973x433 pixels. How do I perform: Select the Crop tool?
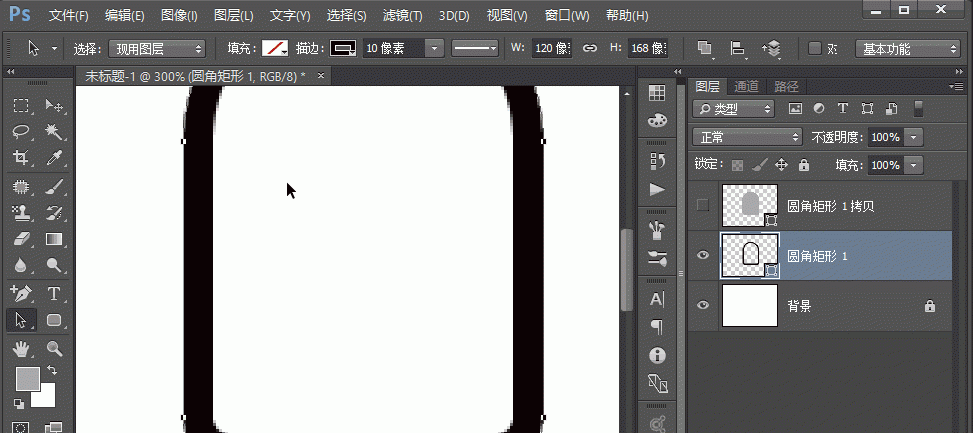21,158
